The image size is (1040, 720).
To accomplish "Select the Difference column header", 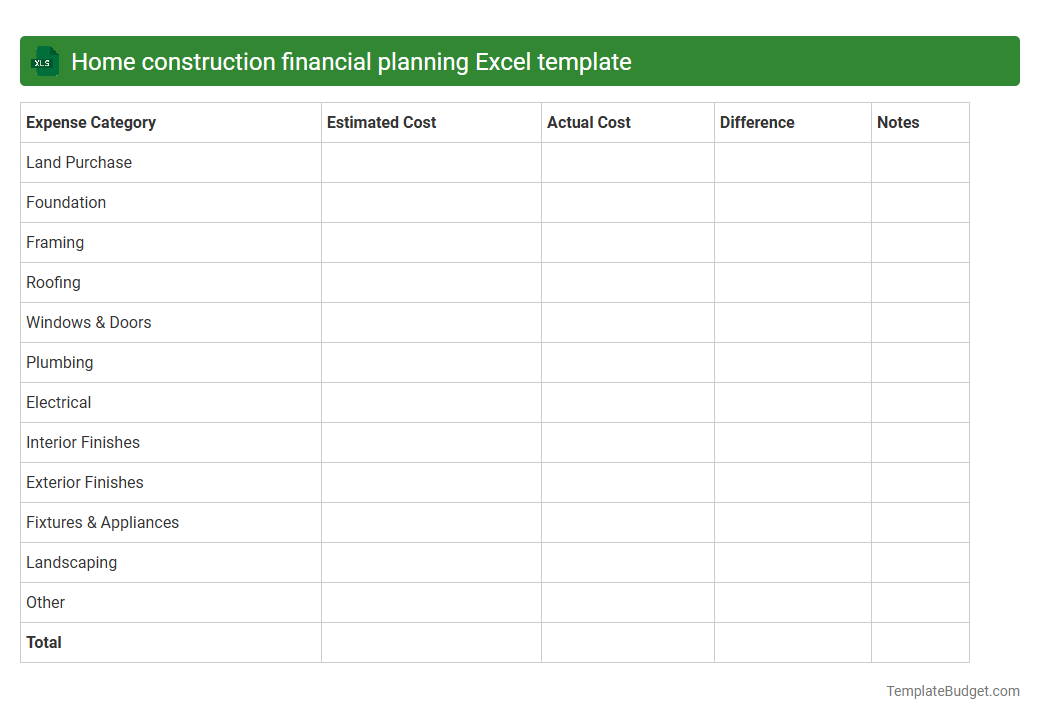I will (757, 122).
